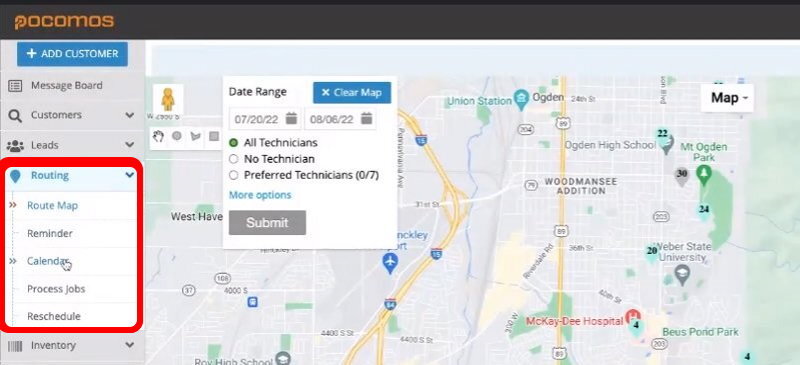This screenshot has width=800, height=365.
Task: Click the Mt Ogden Park marker
Action: pyautogui.click(x=704, y=175)
